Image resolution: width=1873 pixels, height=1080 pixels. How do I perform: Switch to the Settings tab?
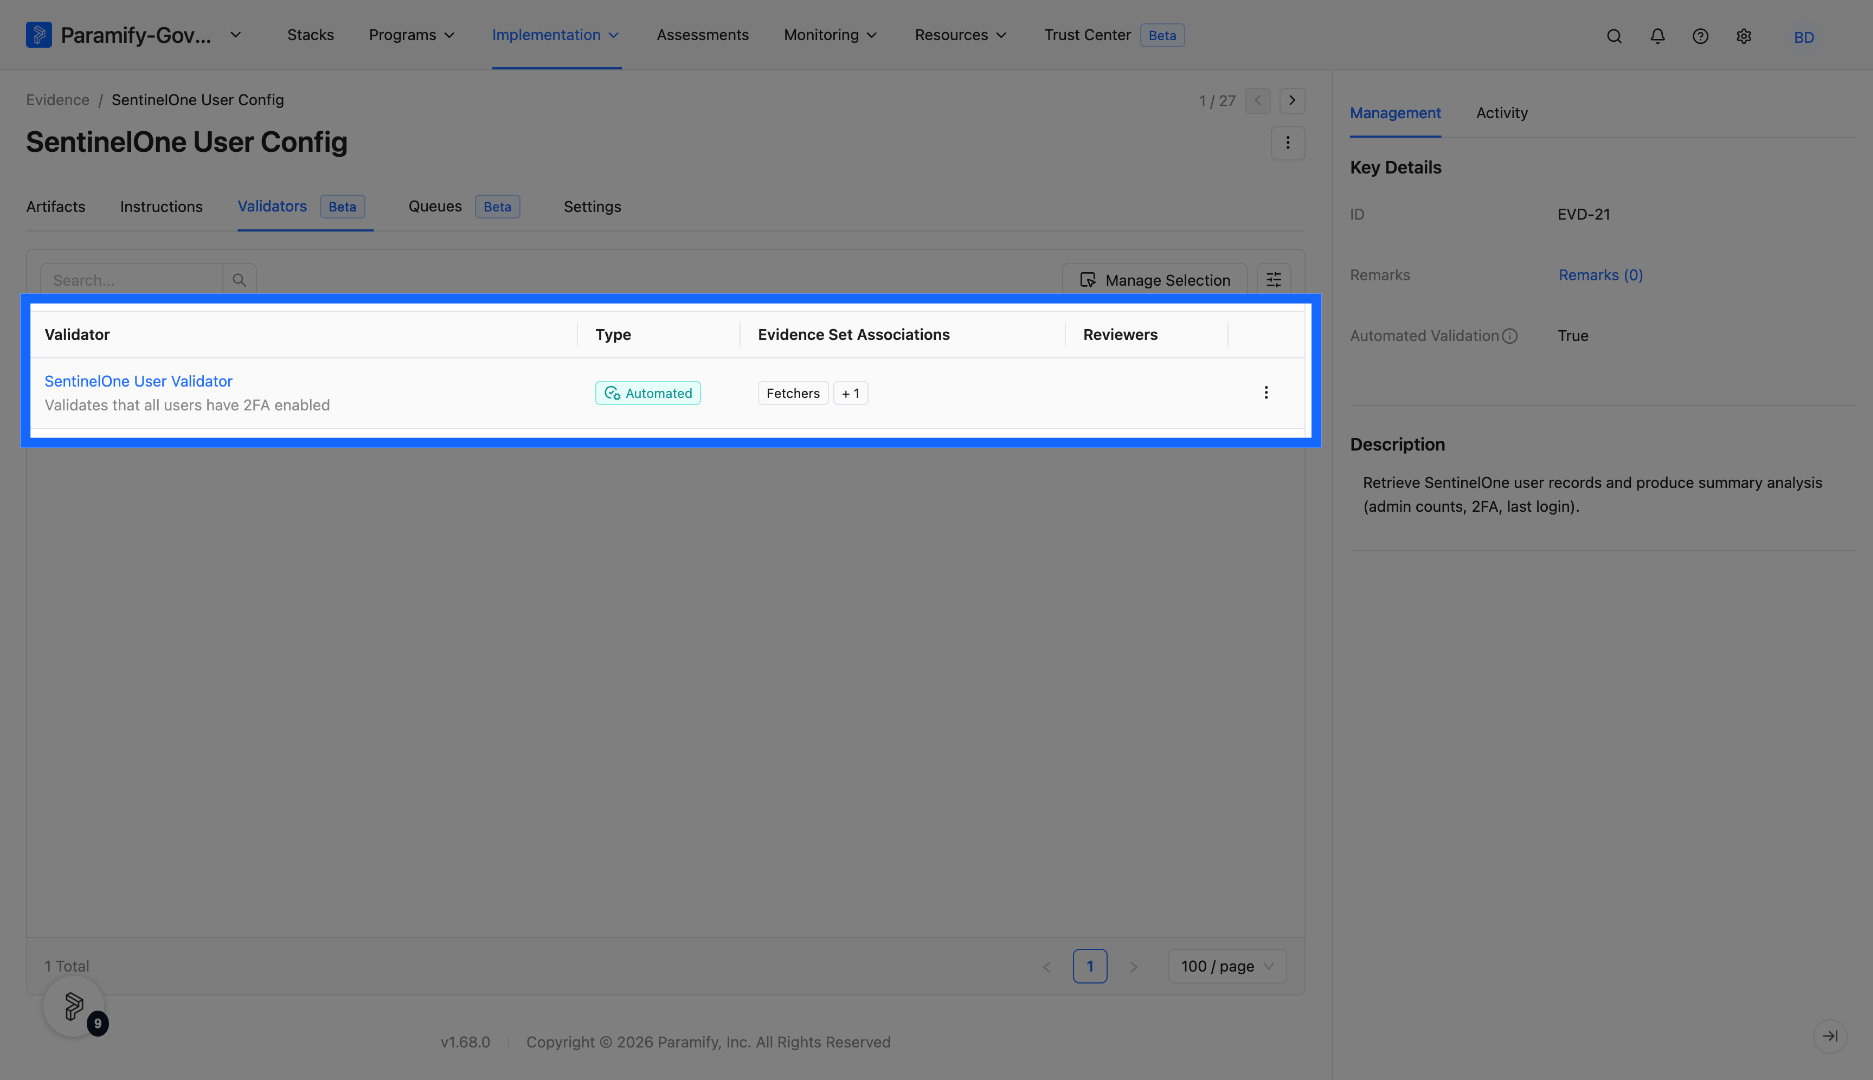592,207
